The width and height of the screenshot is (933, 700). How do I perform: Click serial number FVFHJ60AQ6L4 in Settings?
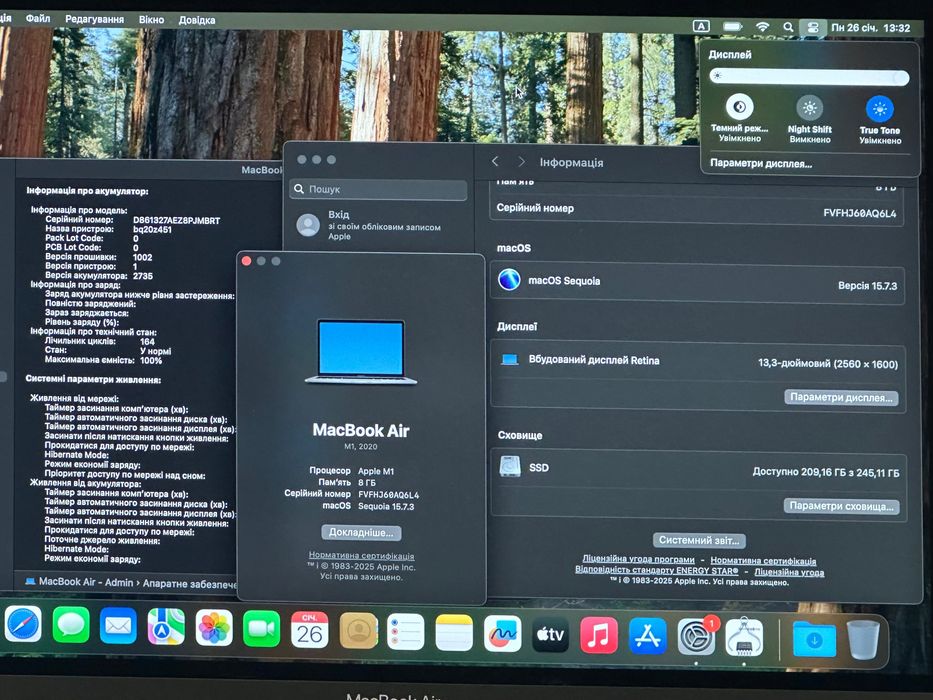click(859, 213)
